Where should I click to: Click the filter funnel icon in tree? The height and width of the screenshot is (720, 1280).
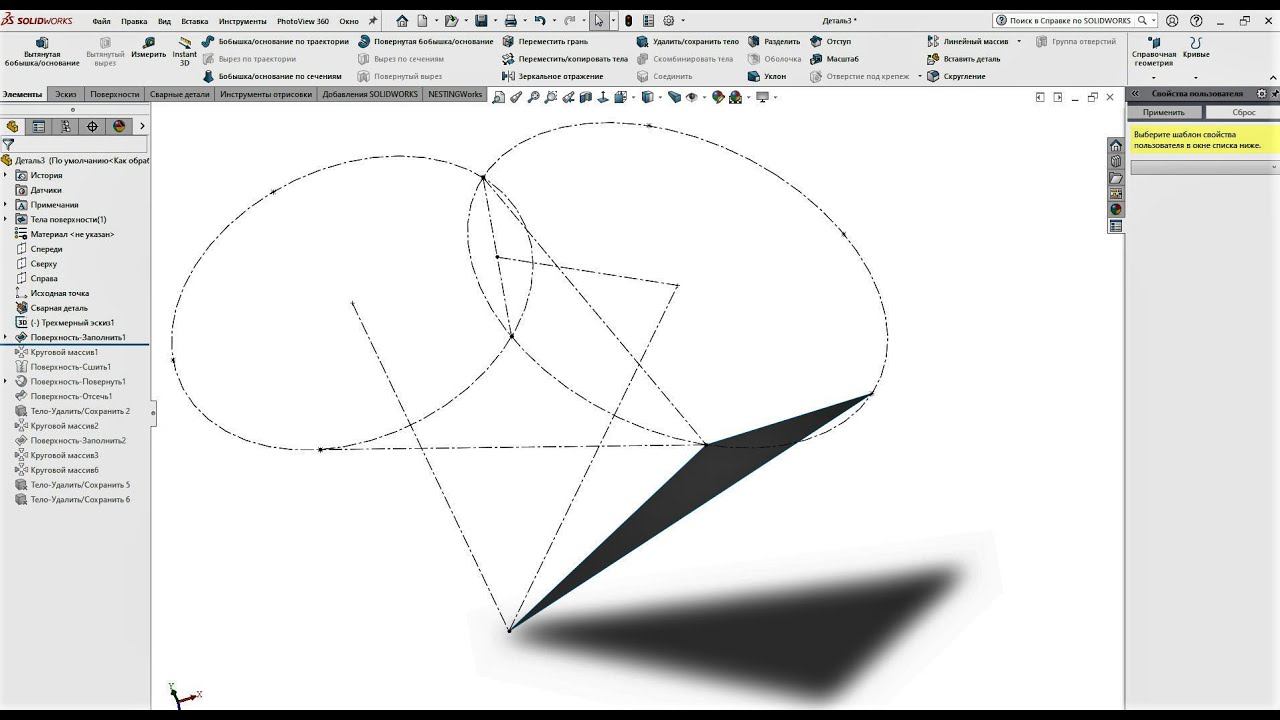tap(8, 144)
